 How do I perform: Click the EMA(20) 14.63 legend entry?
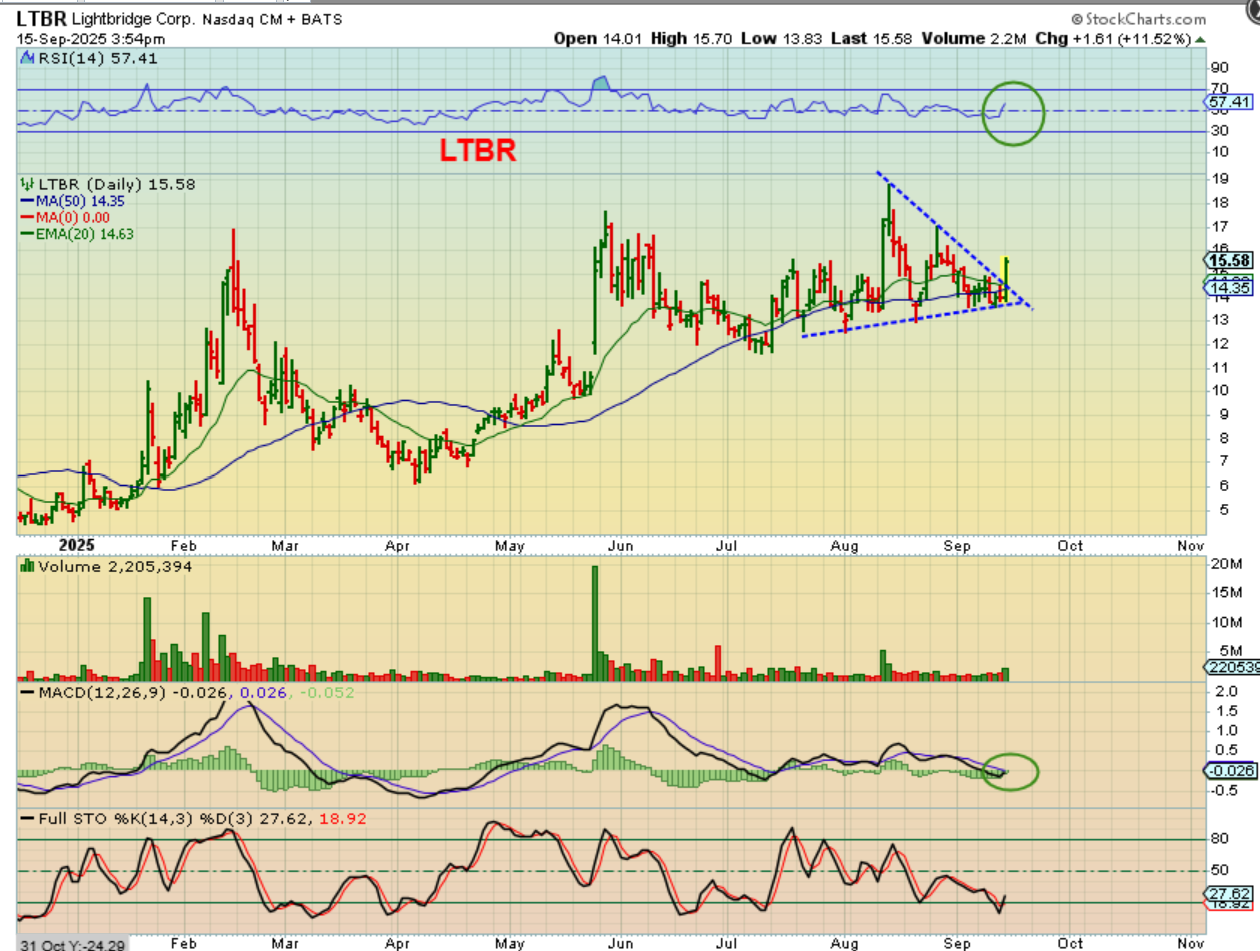[84, 234]
